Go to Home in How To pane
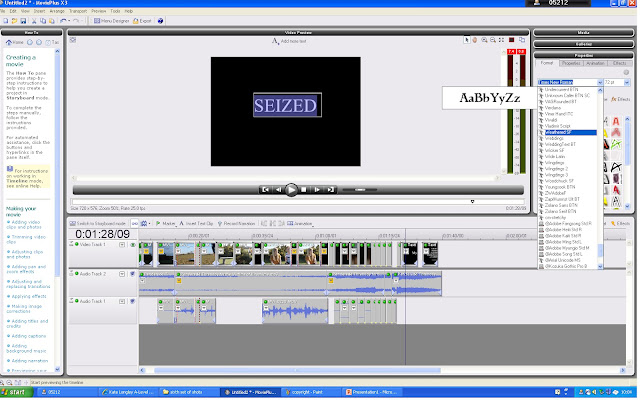 (x=15, y=42)
